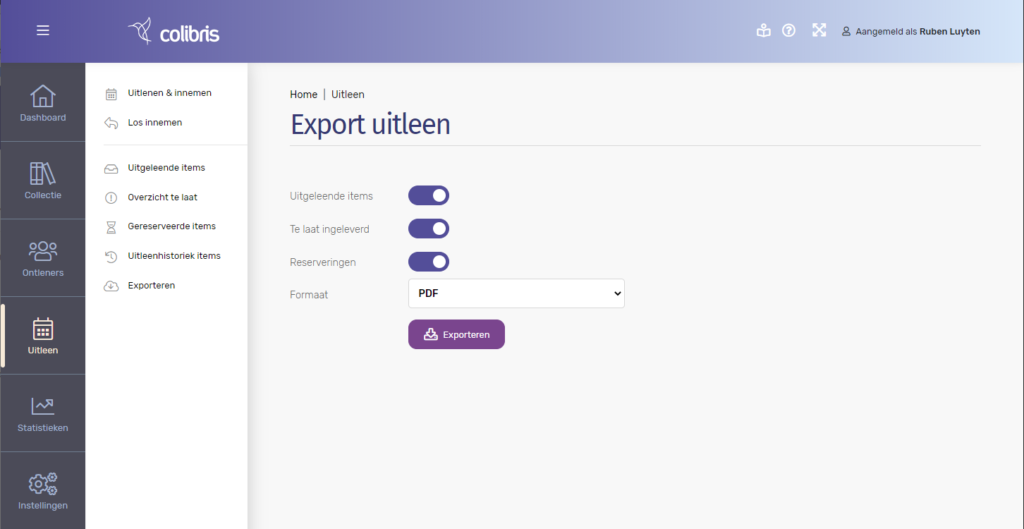The height and width of the screenshot is (529, 1024).
Task: Select the Uitleen calendar icon
Action: pos(43,329)
